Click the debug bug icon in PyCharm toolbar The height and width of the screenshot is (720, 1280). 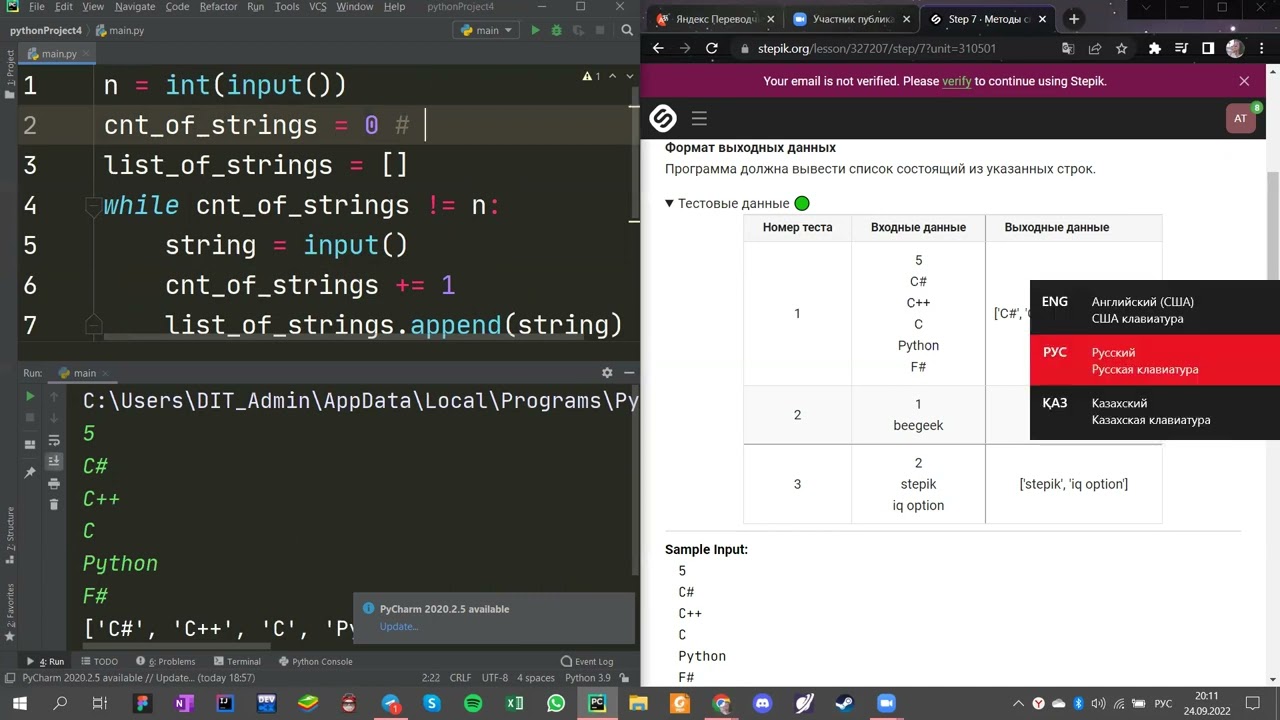pyautogui.click(x=555, y=30)
